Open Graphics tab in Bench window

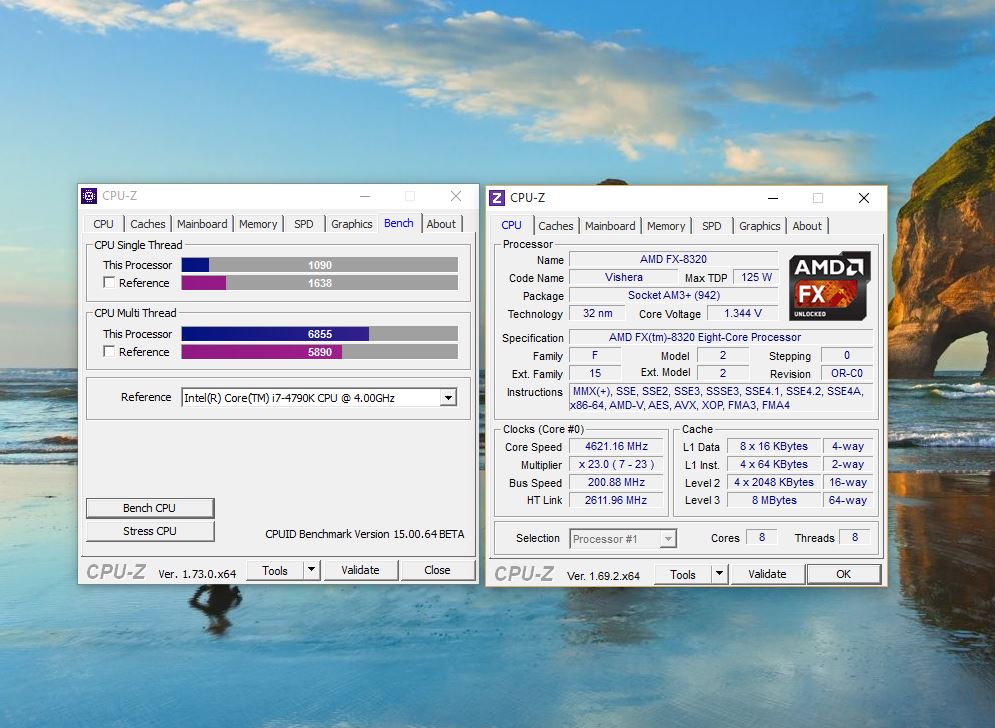352,224
